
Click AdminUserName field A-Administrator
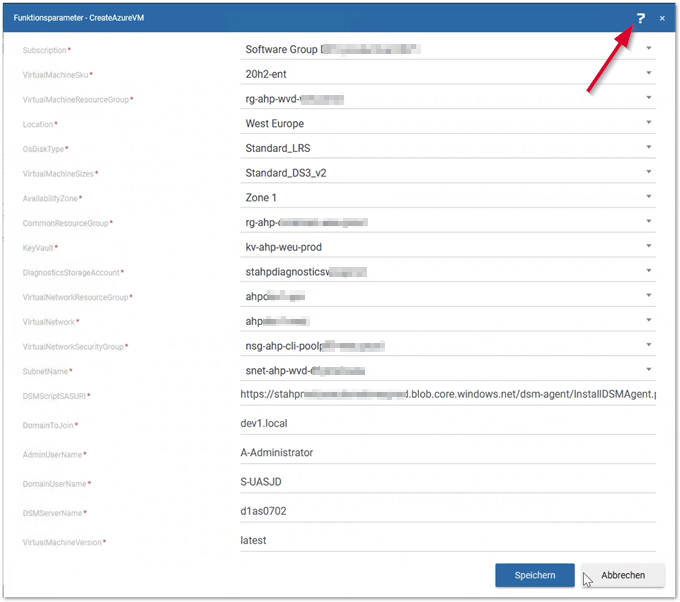click(x=448, y=453)
